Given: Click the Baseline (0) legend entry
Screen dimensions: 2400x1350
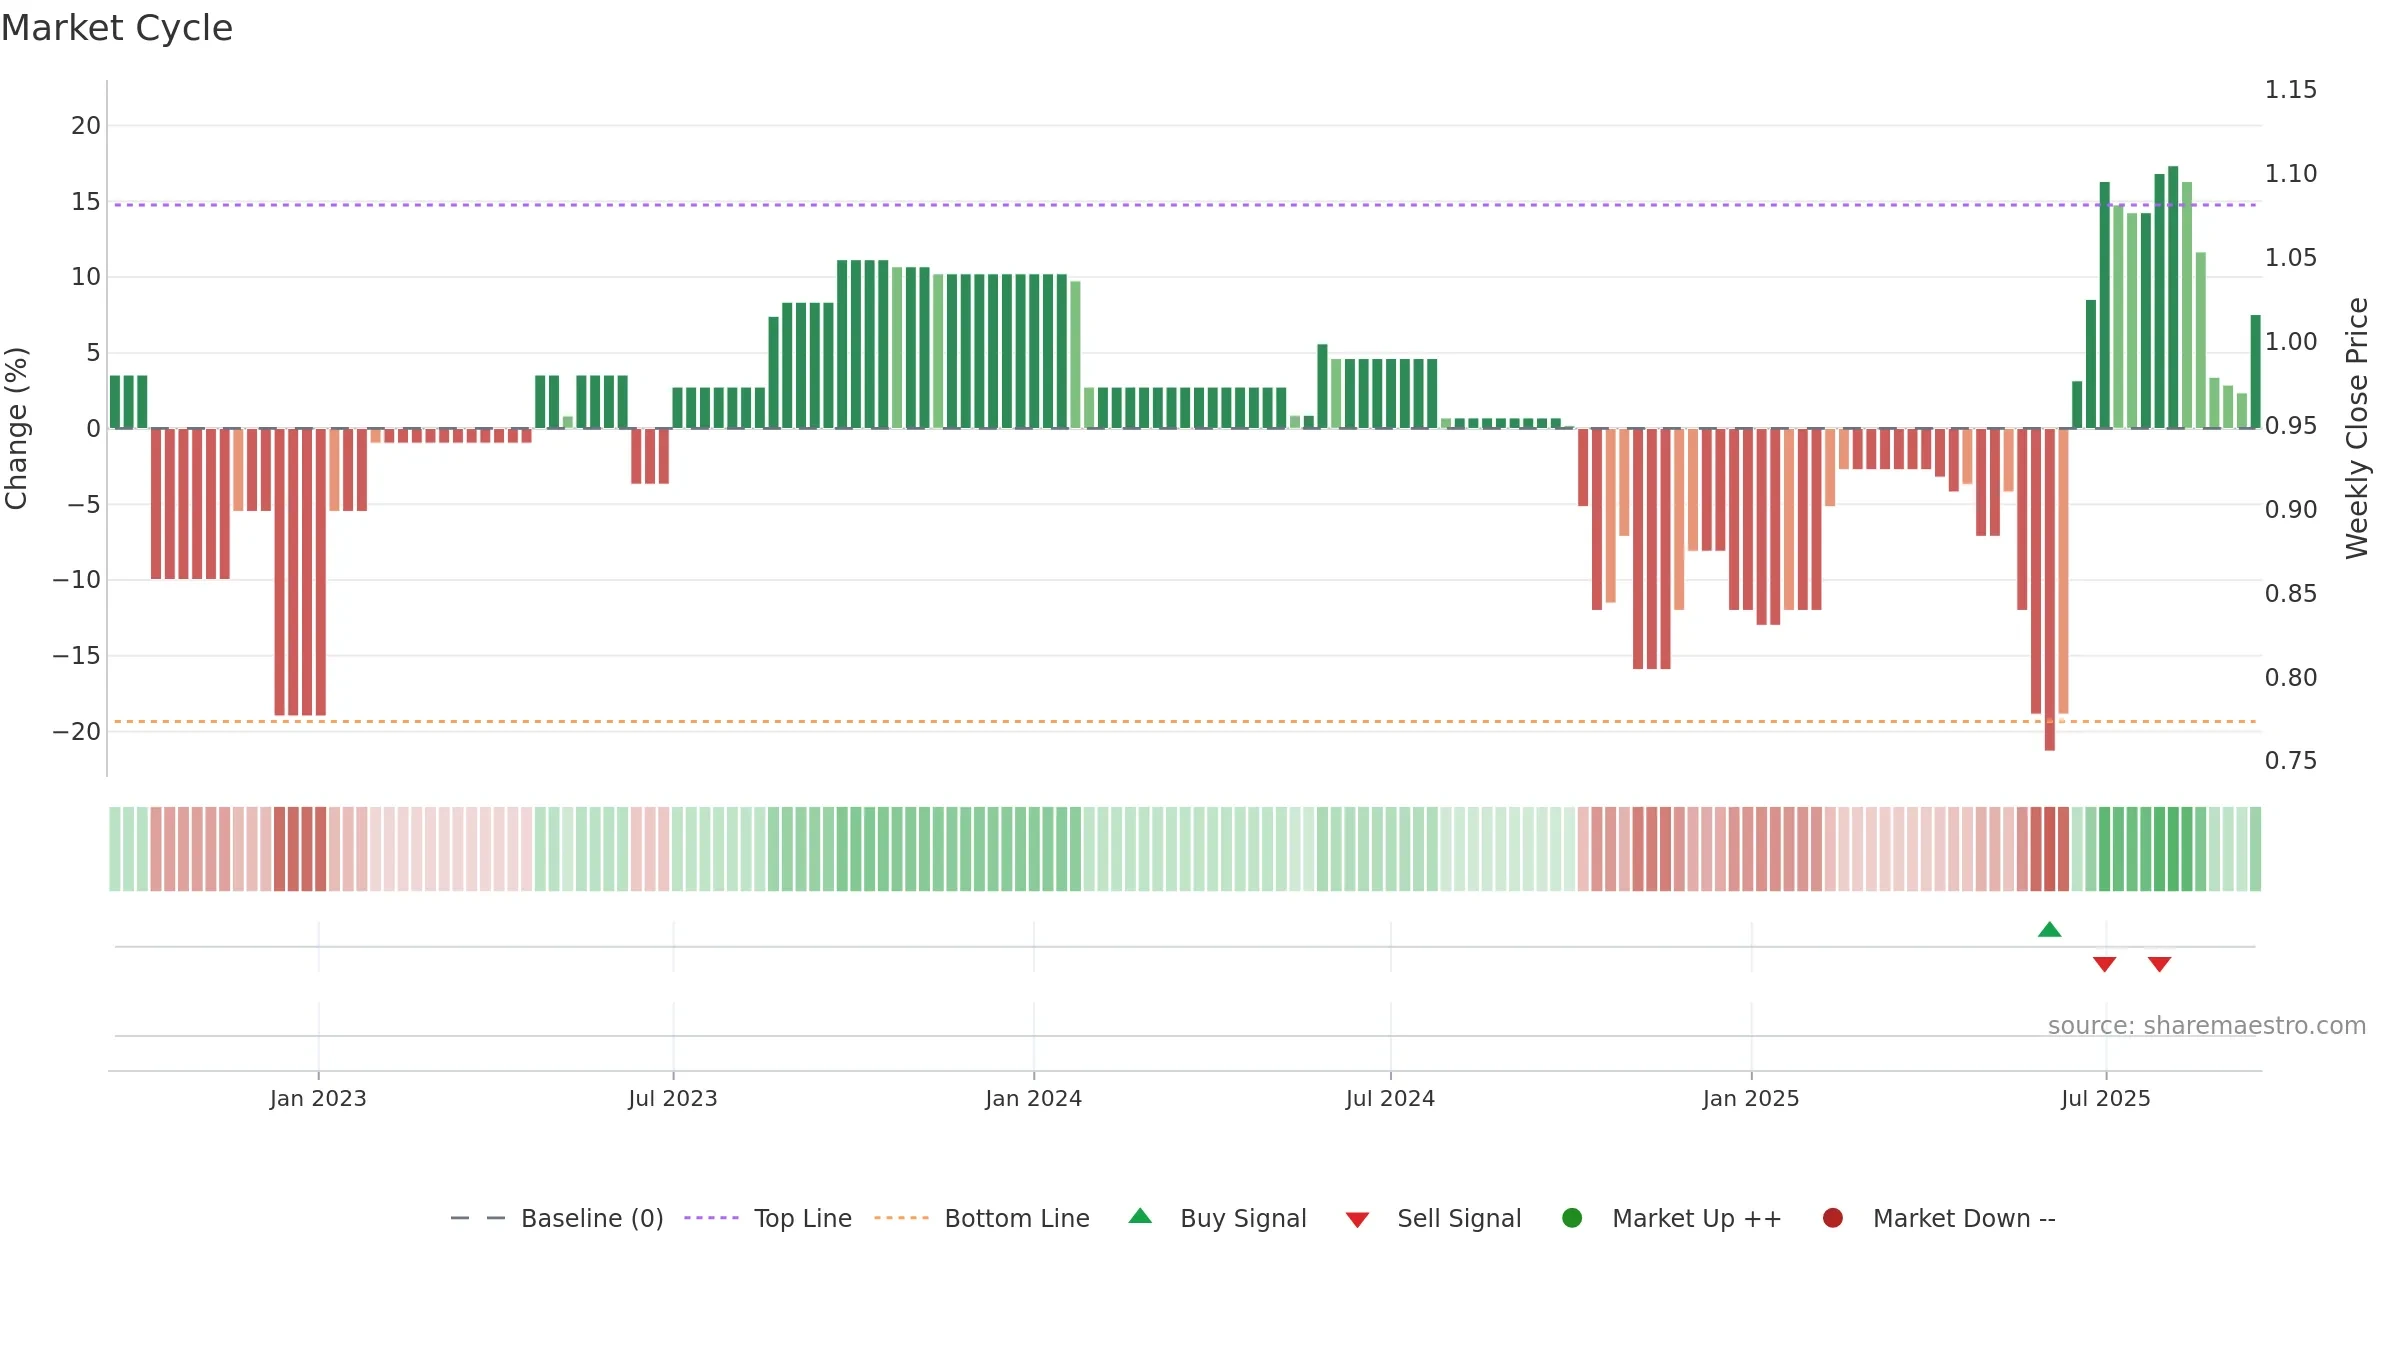Looking at the screenshot, I should pyautogui.click(x=557, y=1218).
